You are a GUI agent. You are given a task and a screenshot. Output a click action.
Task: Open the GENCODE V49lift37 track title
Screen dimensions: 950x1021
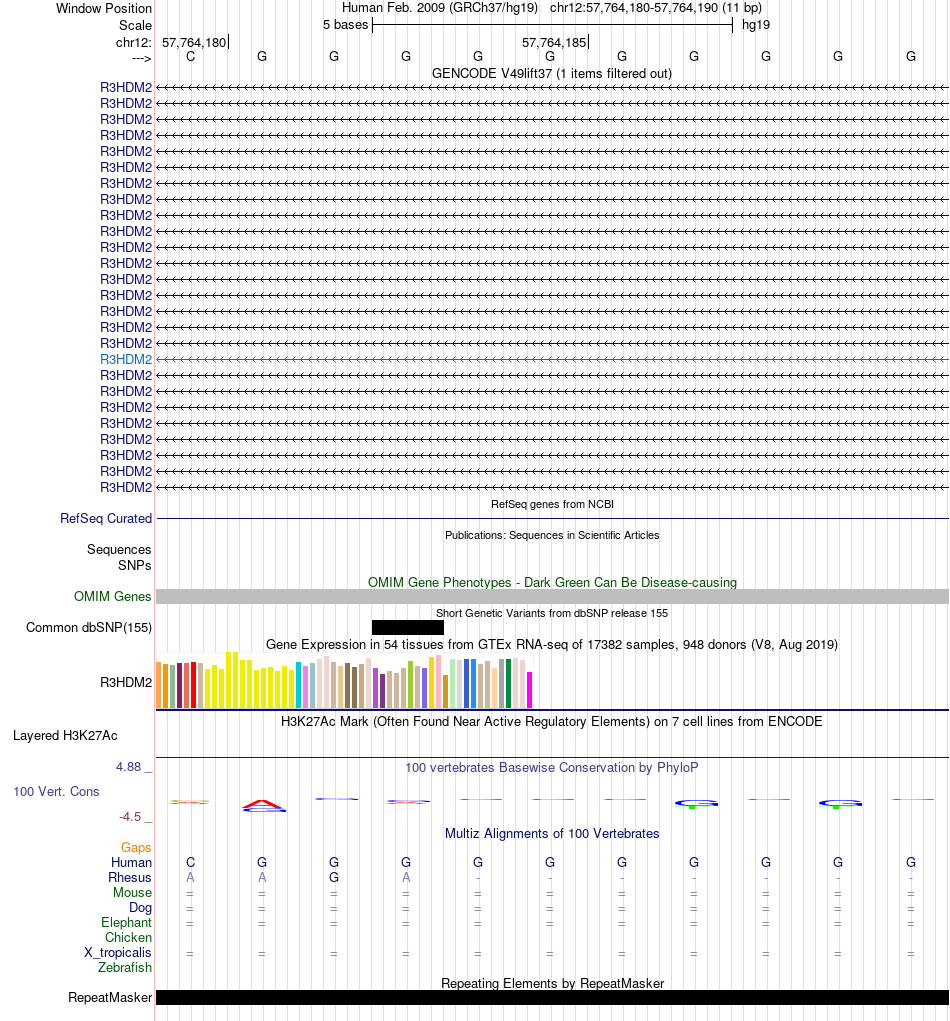552,74
